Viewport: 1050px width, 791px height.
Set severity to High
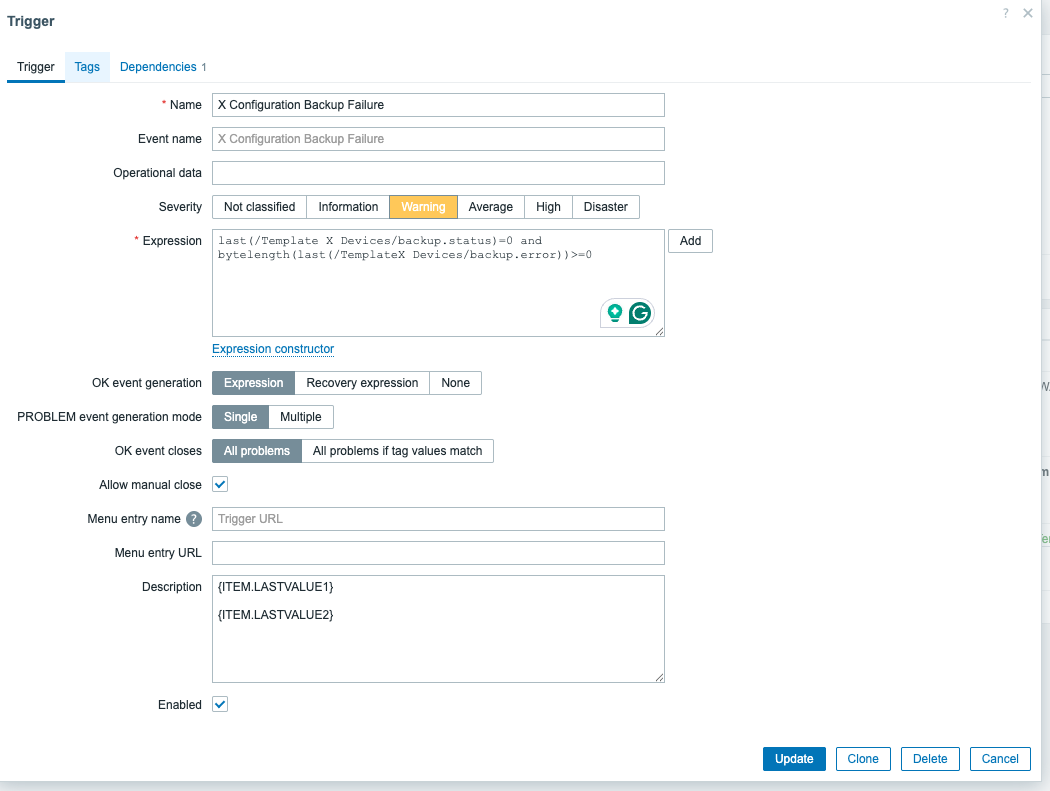click(x=548, y=207)
